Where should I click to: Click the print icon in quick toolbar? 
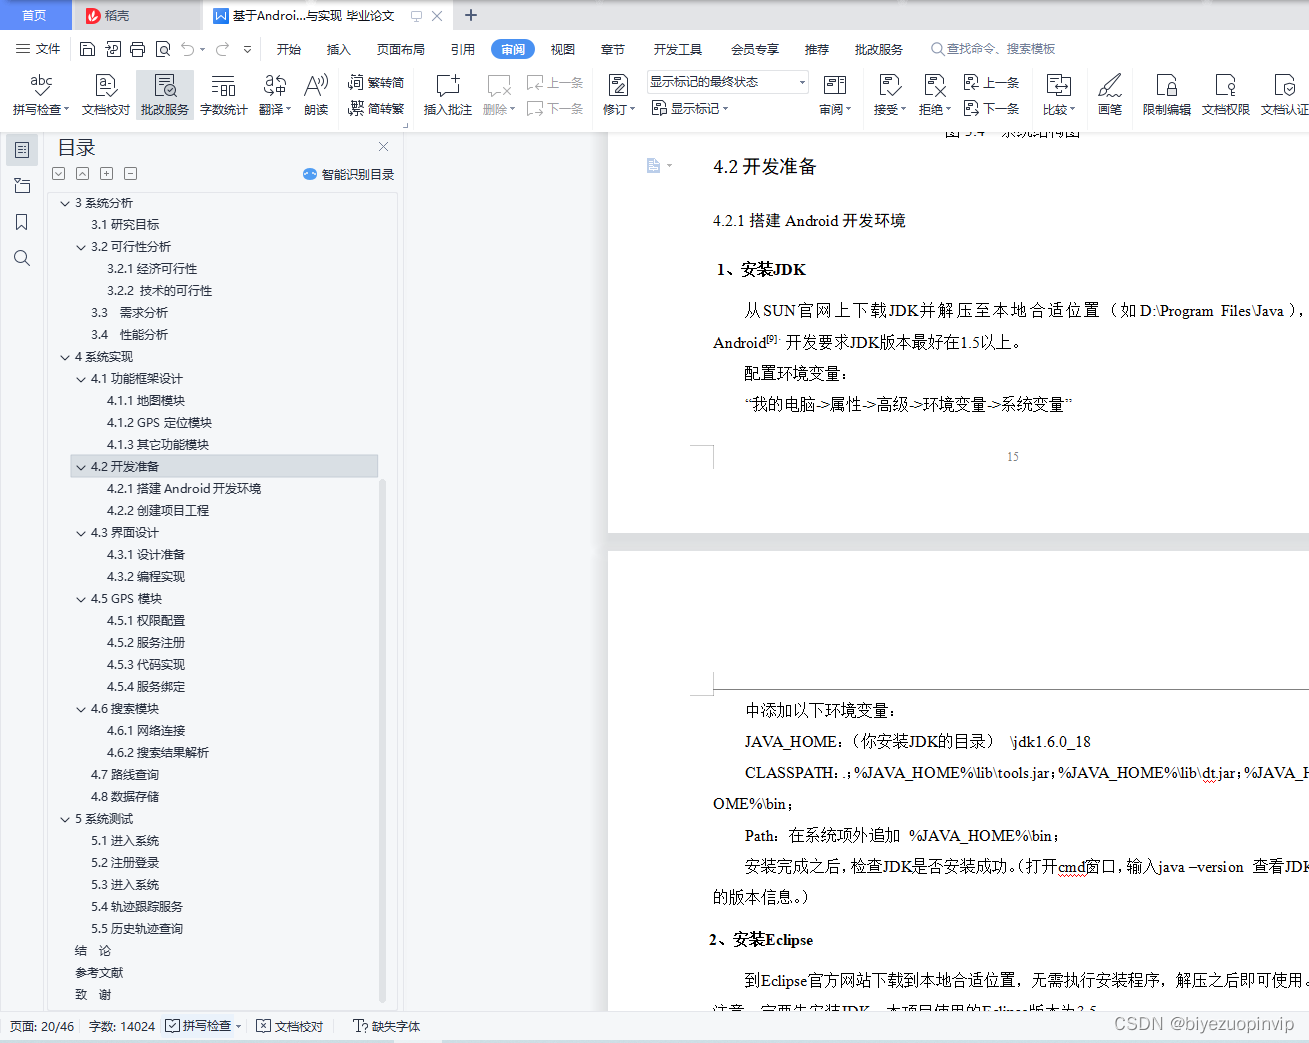coord(138,49)
